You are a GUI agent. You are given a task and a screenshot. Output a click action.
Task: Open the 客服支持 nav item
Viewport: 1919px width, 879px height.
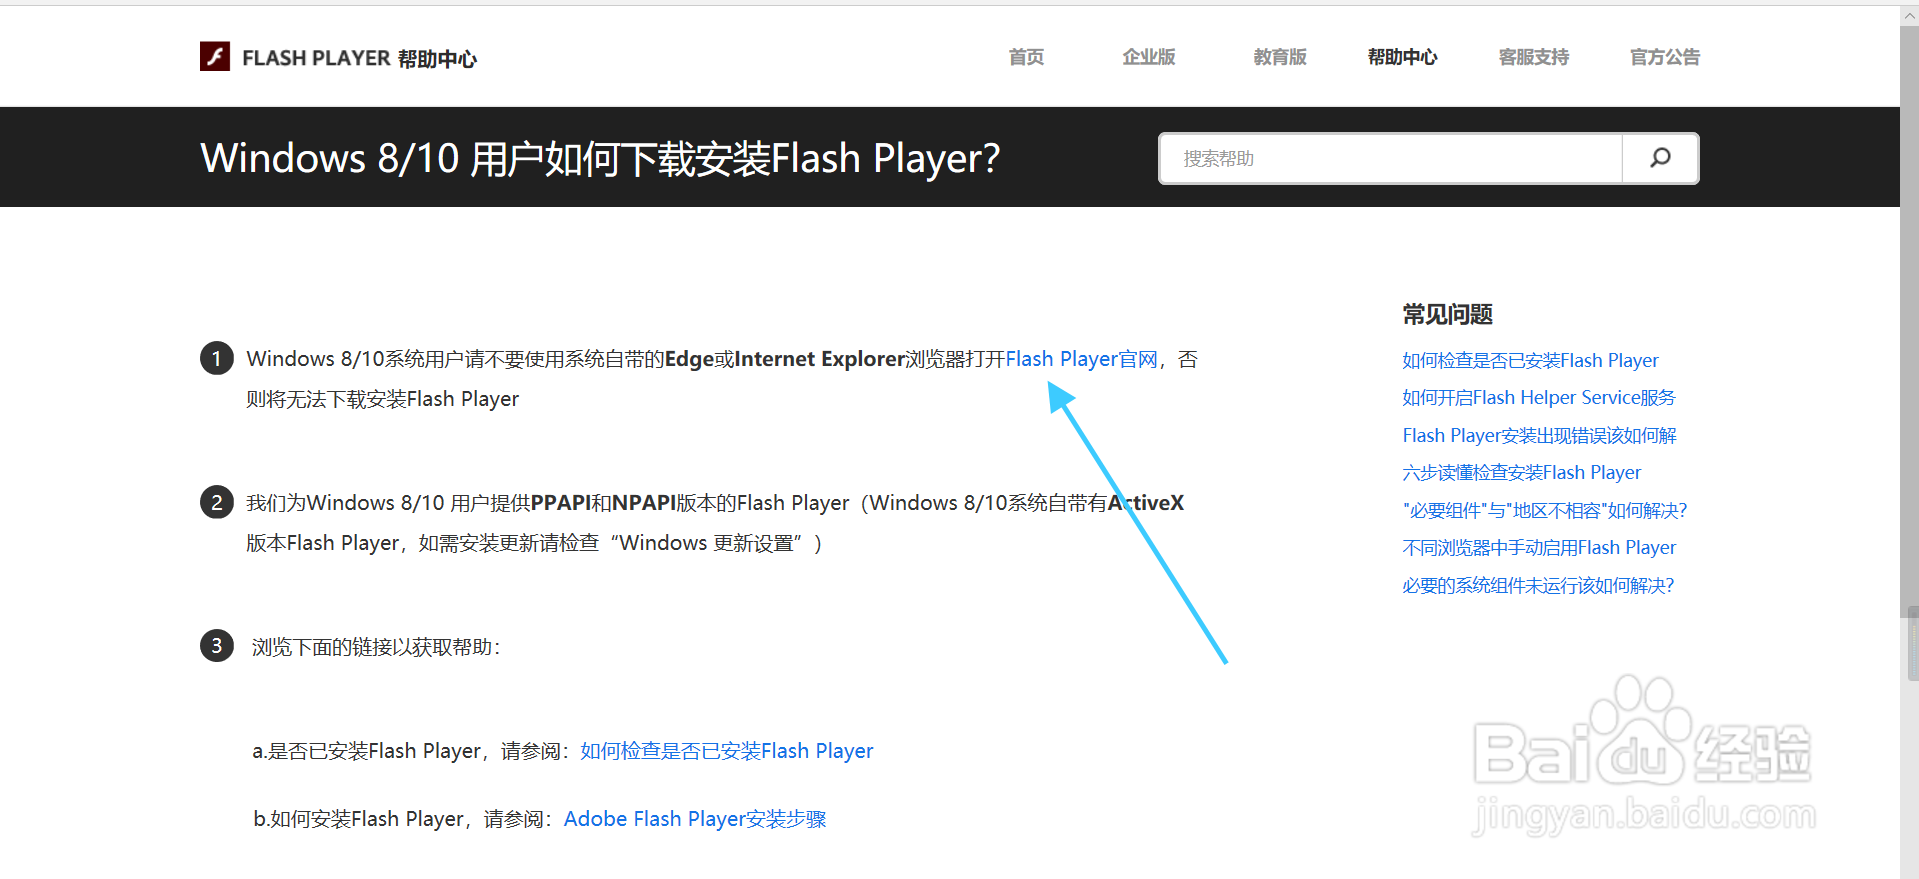(1534, 57)
